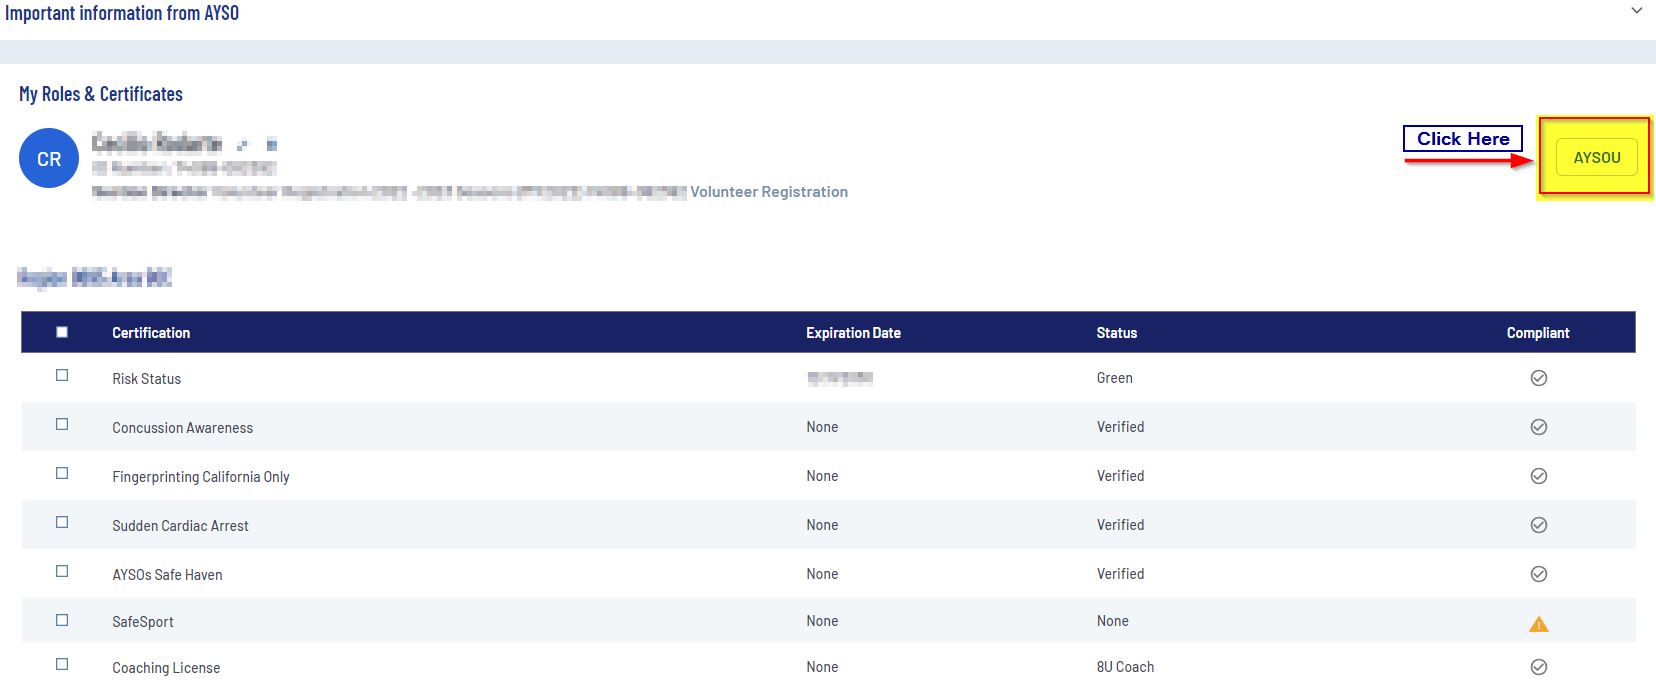Screen dimensions: 1656x687
Task: Click the CR profile avatar circle
Action: [48, 159]
